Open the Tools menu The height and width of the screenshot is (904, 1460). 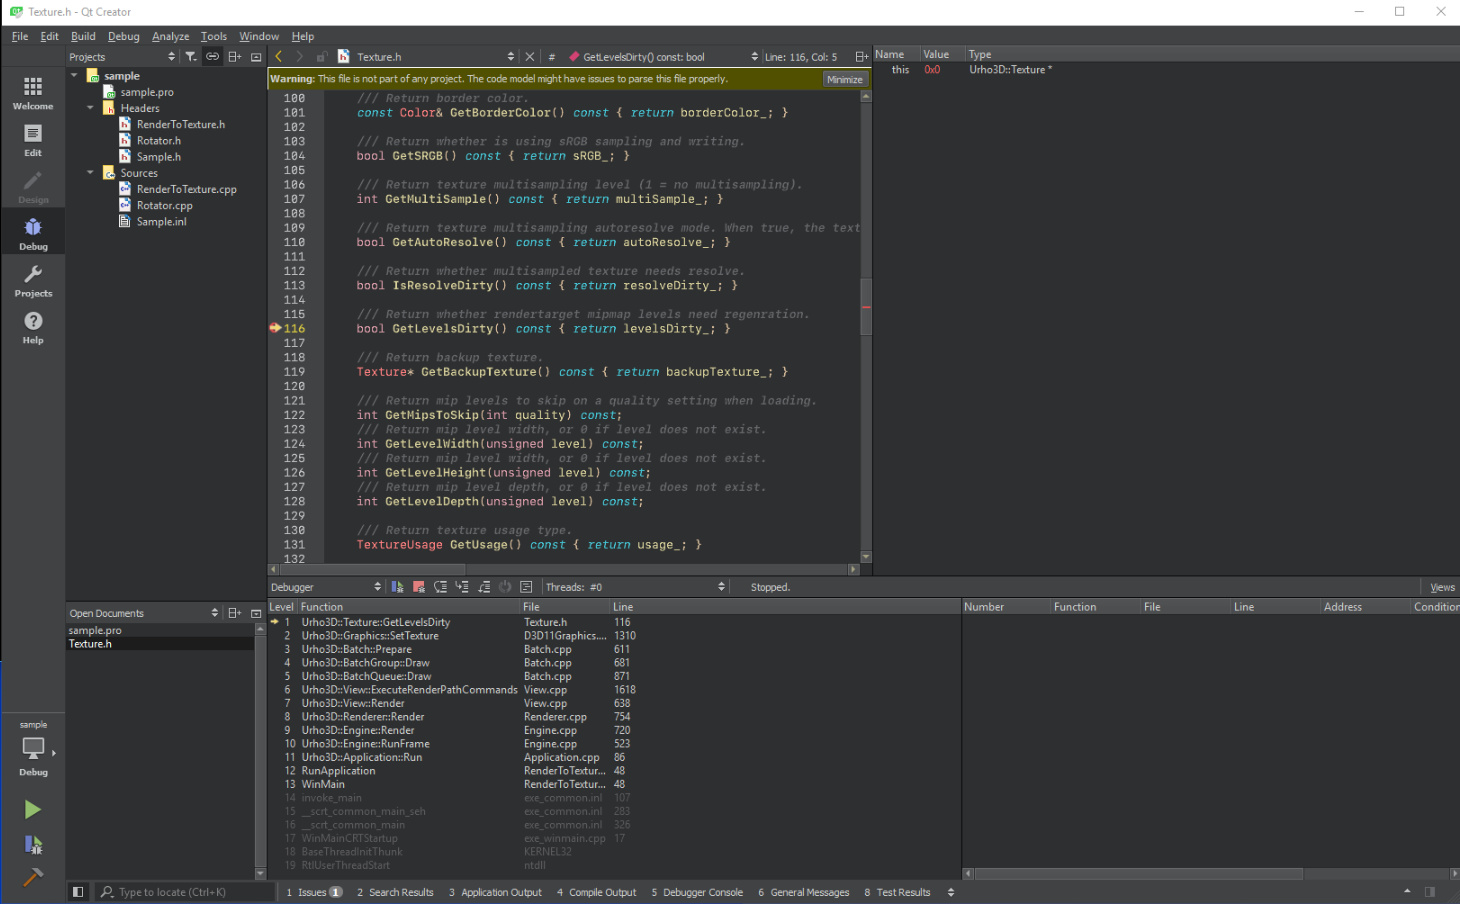(x=214, y=36)
